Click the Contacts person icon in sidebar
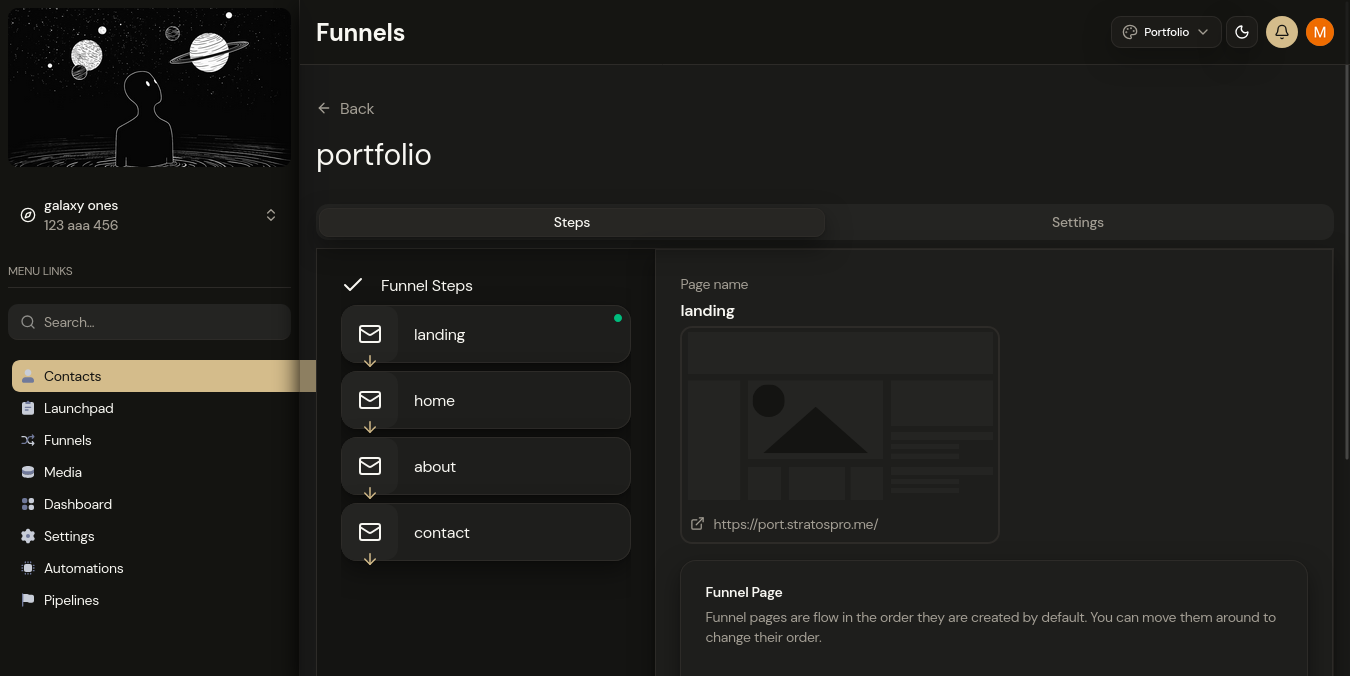 28,376
